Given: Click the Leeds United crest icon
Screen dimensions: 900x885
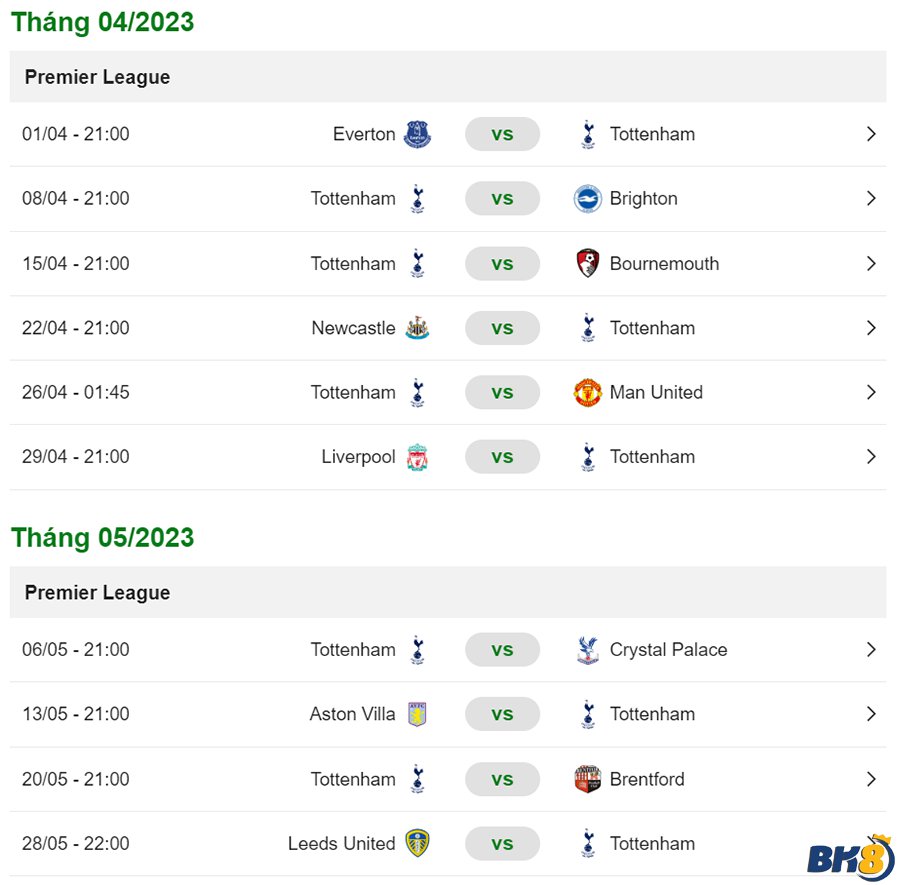Looking at the screenshot, I should pyautogui.click(x=418, y=843).
